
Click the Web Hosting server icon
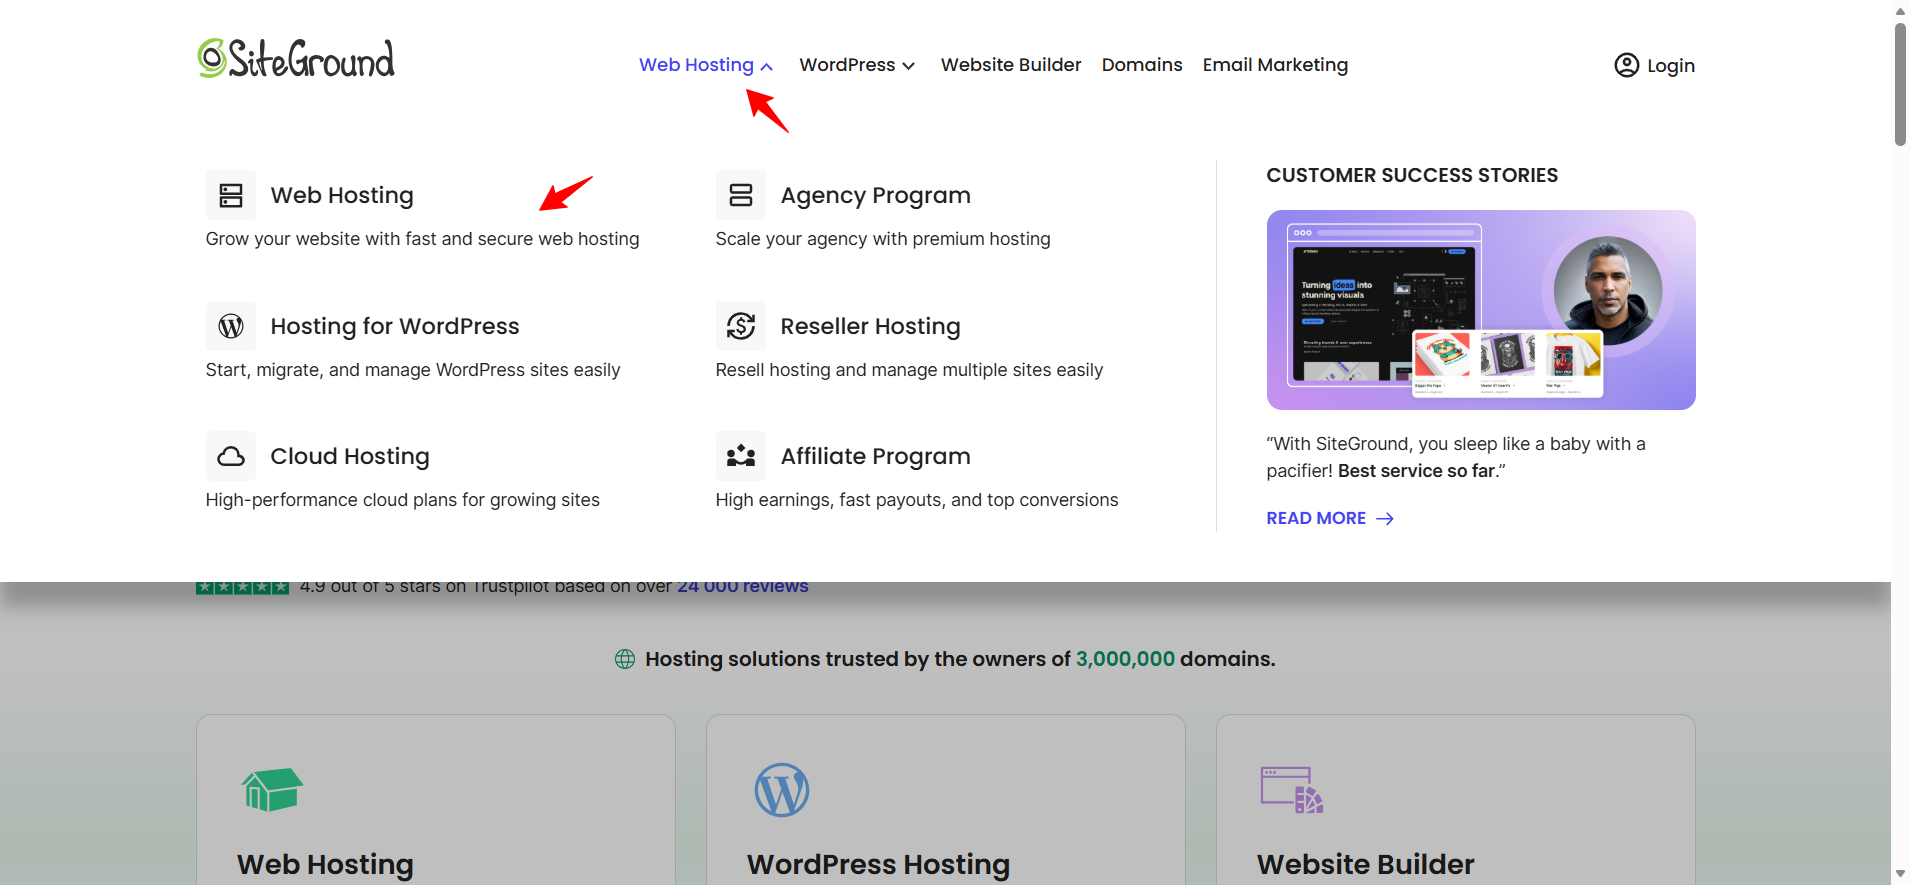click(x=231, y=195)
